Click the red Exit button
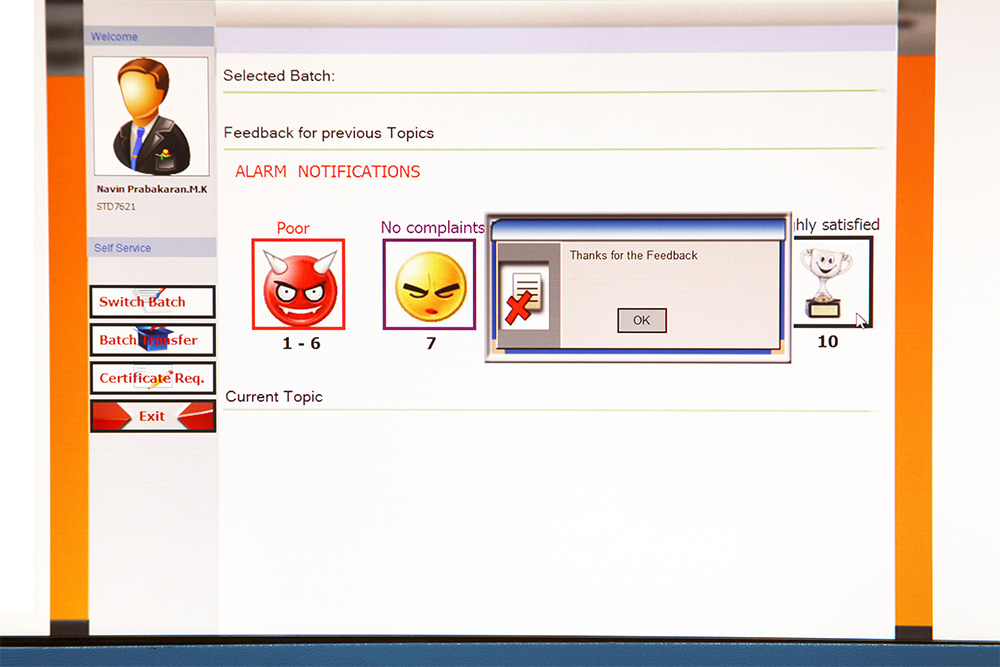Viewport: 1000px width, 667px height. click(x=152, y=416)
